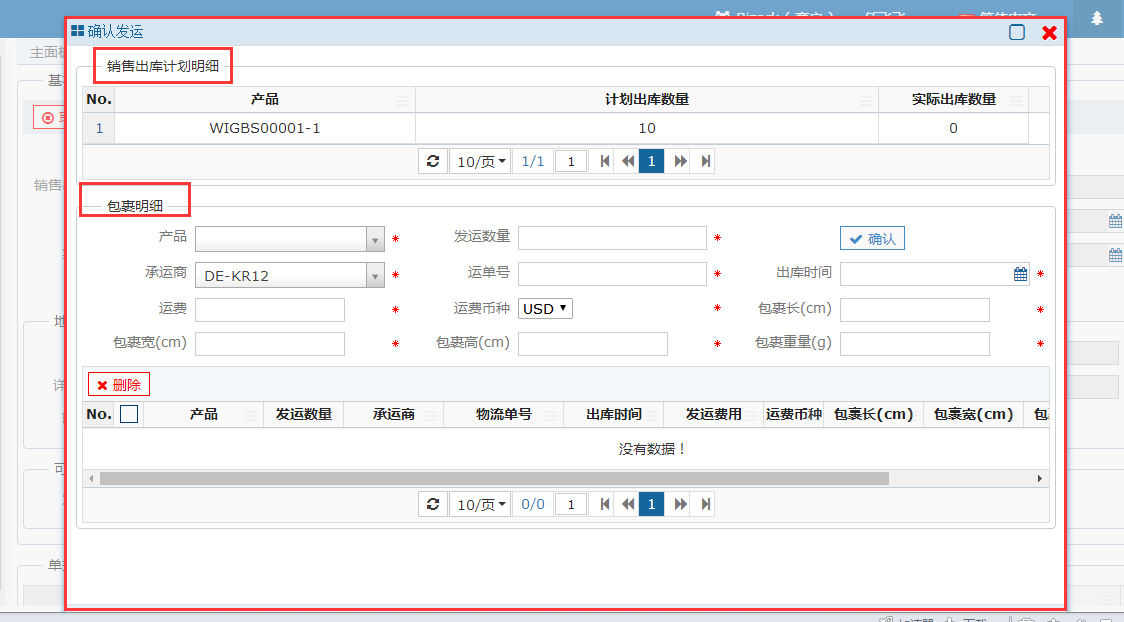Open the 运费币种 USD currency dropdown
This screenshot has width=1124, height=622.
(546, 309)
